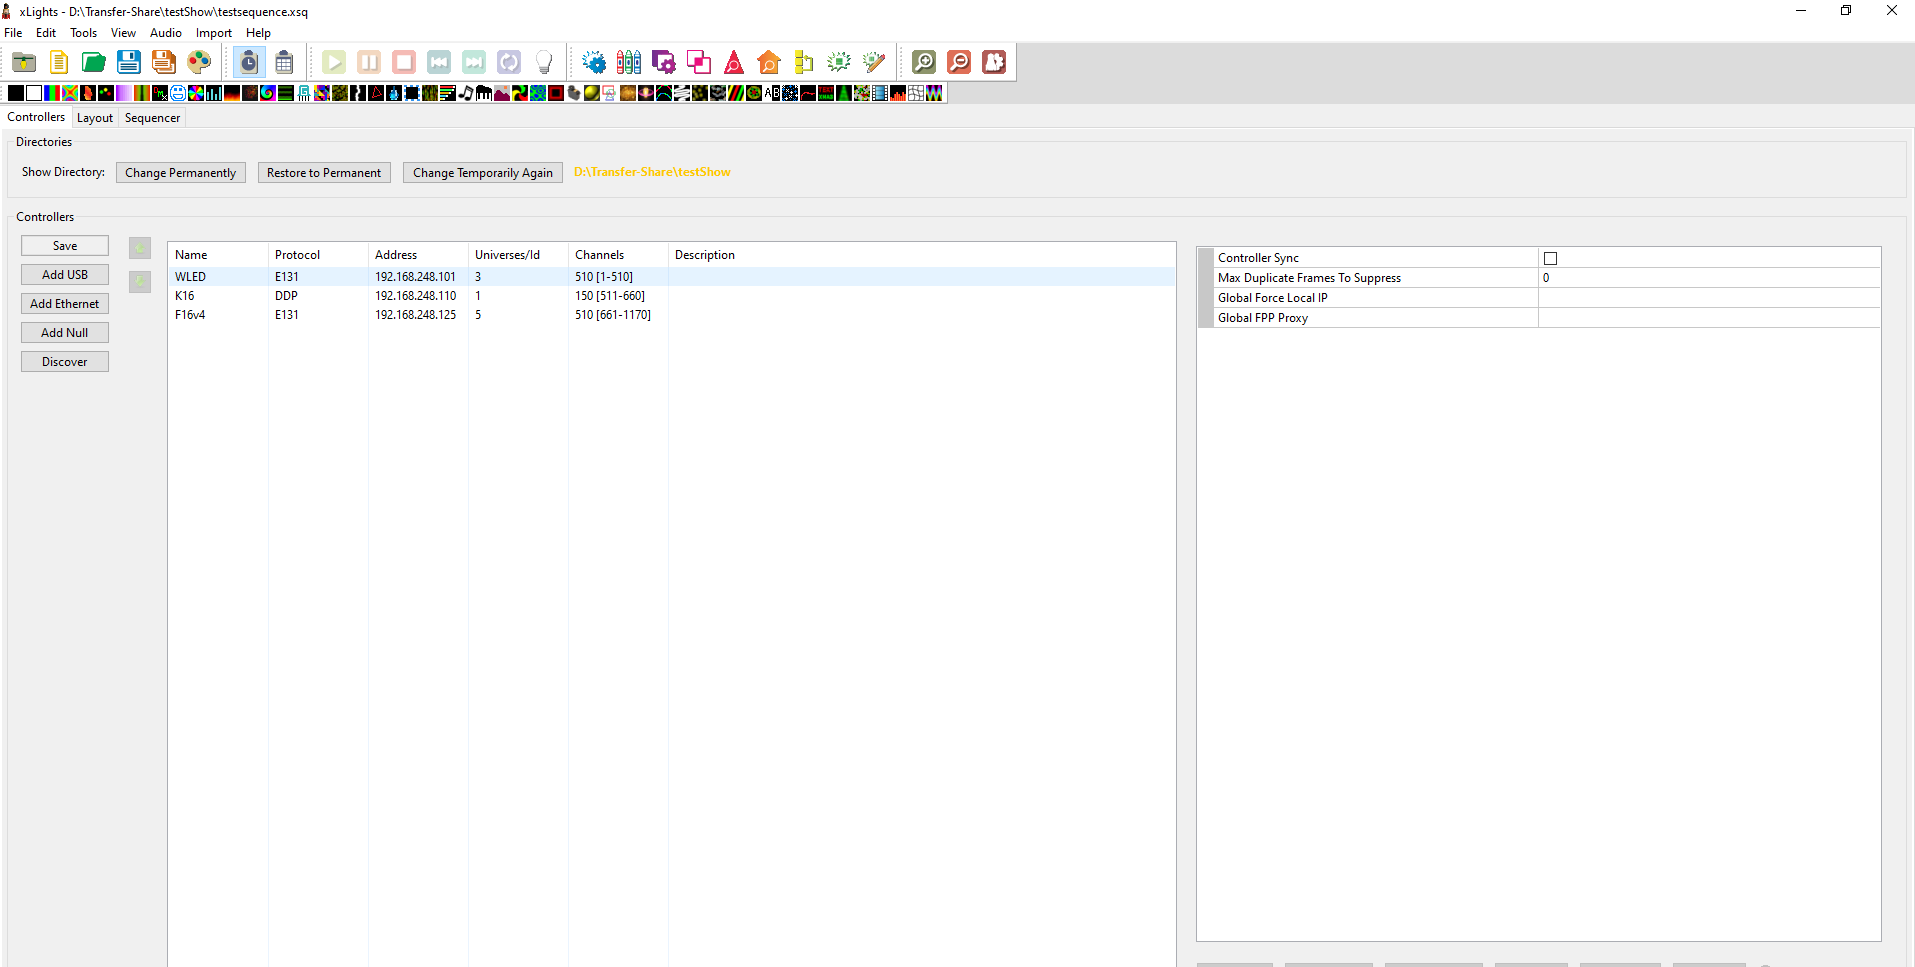Stop sequence playback
This screenshot has height=967, width=1915.
click(403, 62)
